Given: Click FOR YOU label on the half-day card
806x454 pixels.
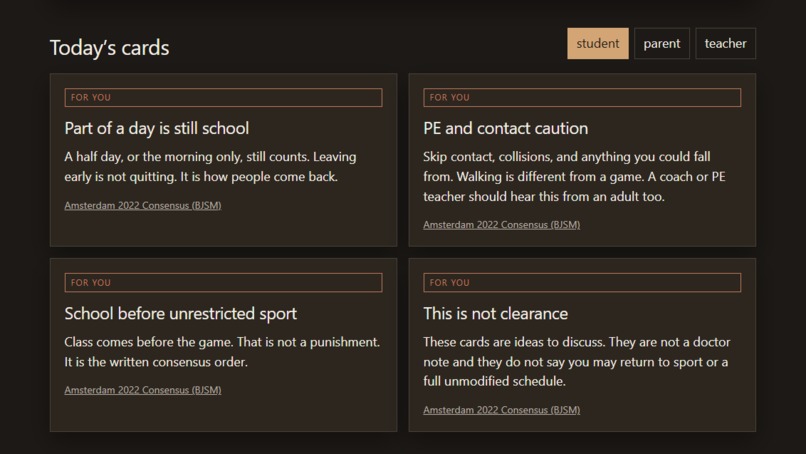Looking at the screenshot, I should tap(224, 98).
